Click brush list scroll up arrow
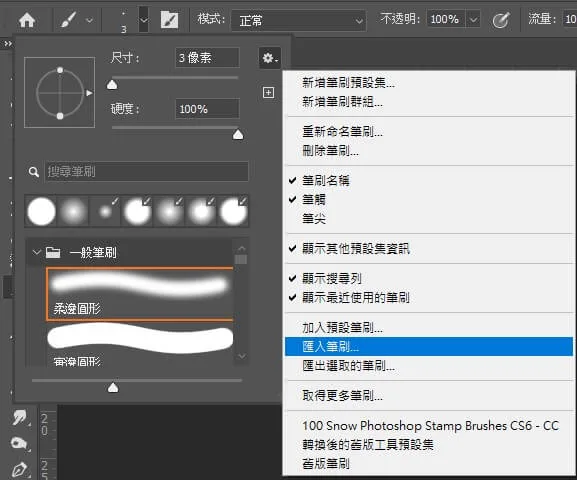 (x=241, y=247)
